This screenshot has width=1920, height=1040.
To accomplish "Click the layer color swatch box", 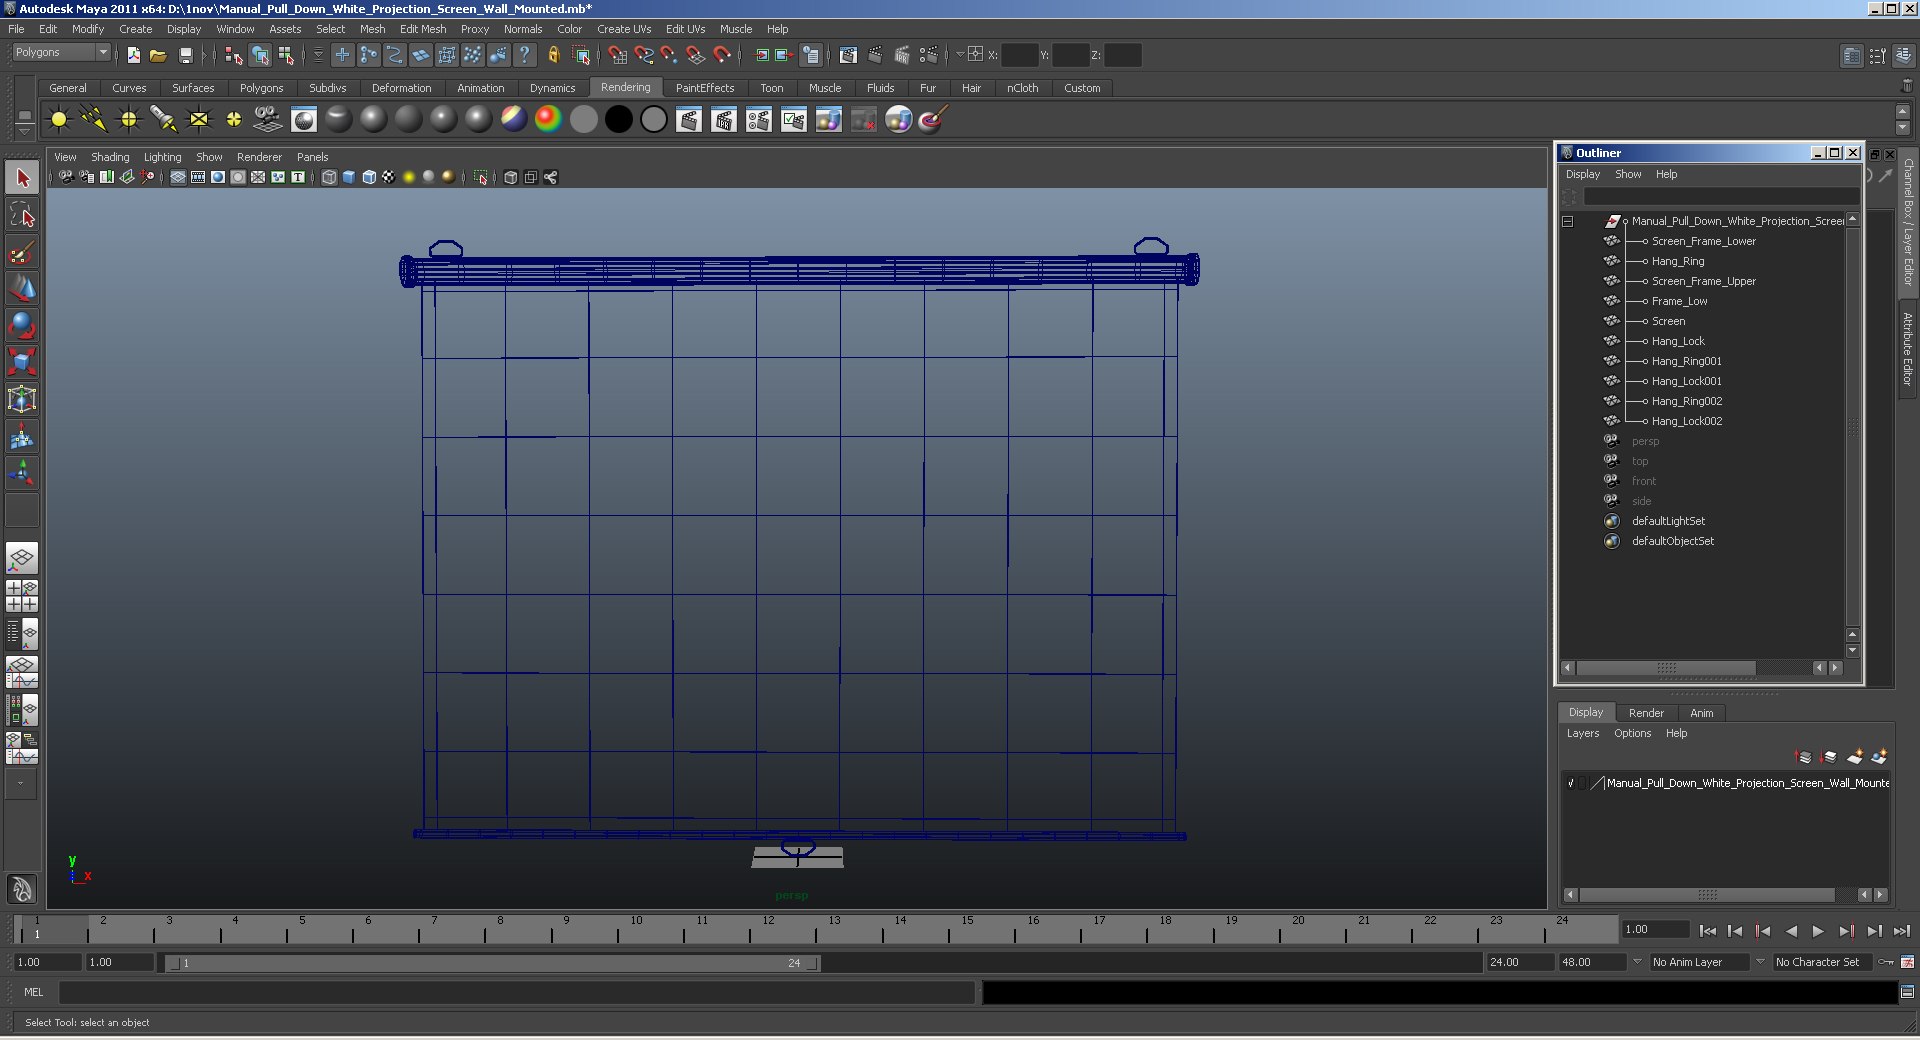I will click(x=1597, y=783).
